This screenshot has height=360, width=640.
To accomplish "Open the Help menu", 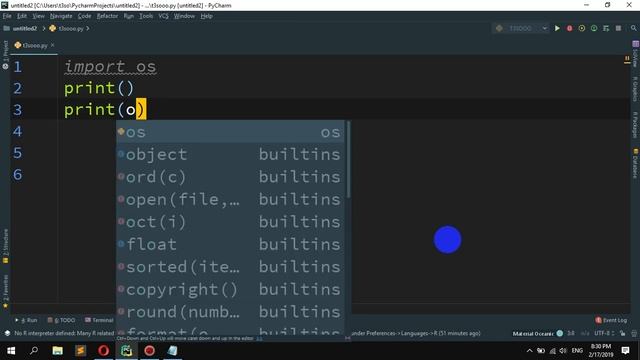I will point(207,16).
